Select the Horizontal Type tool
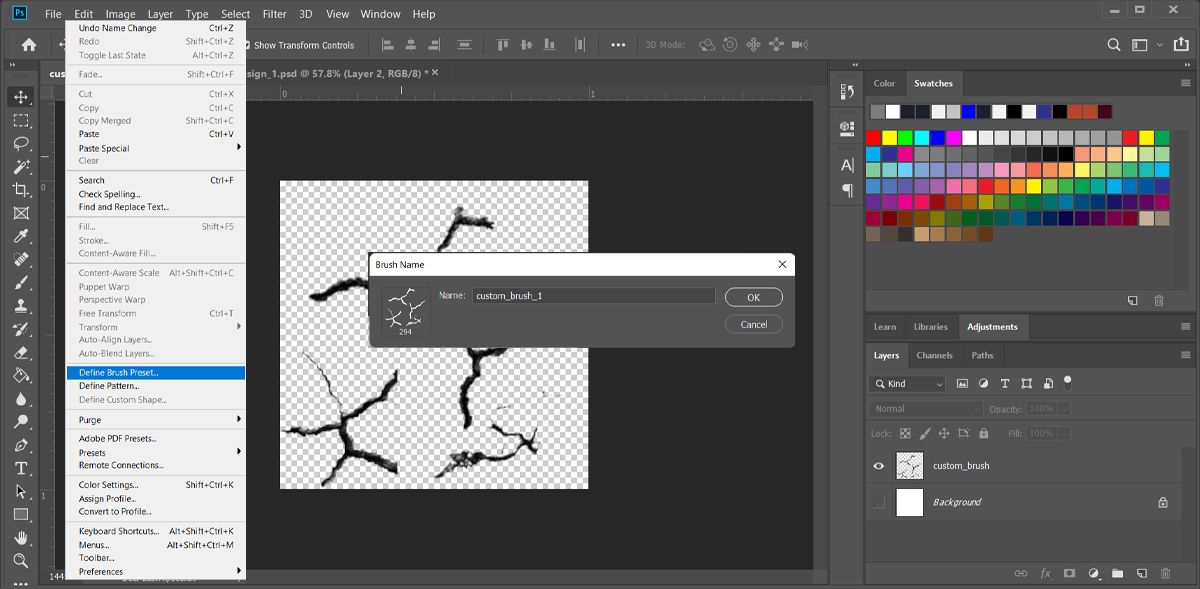 [x=21, y=468]
